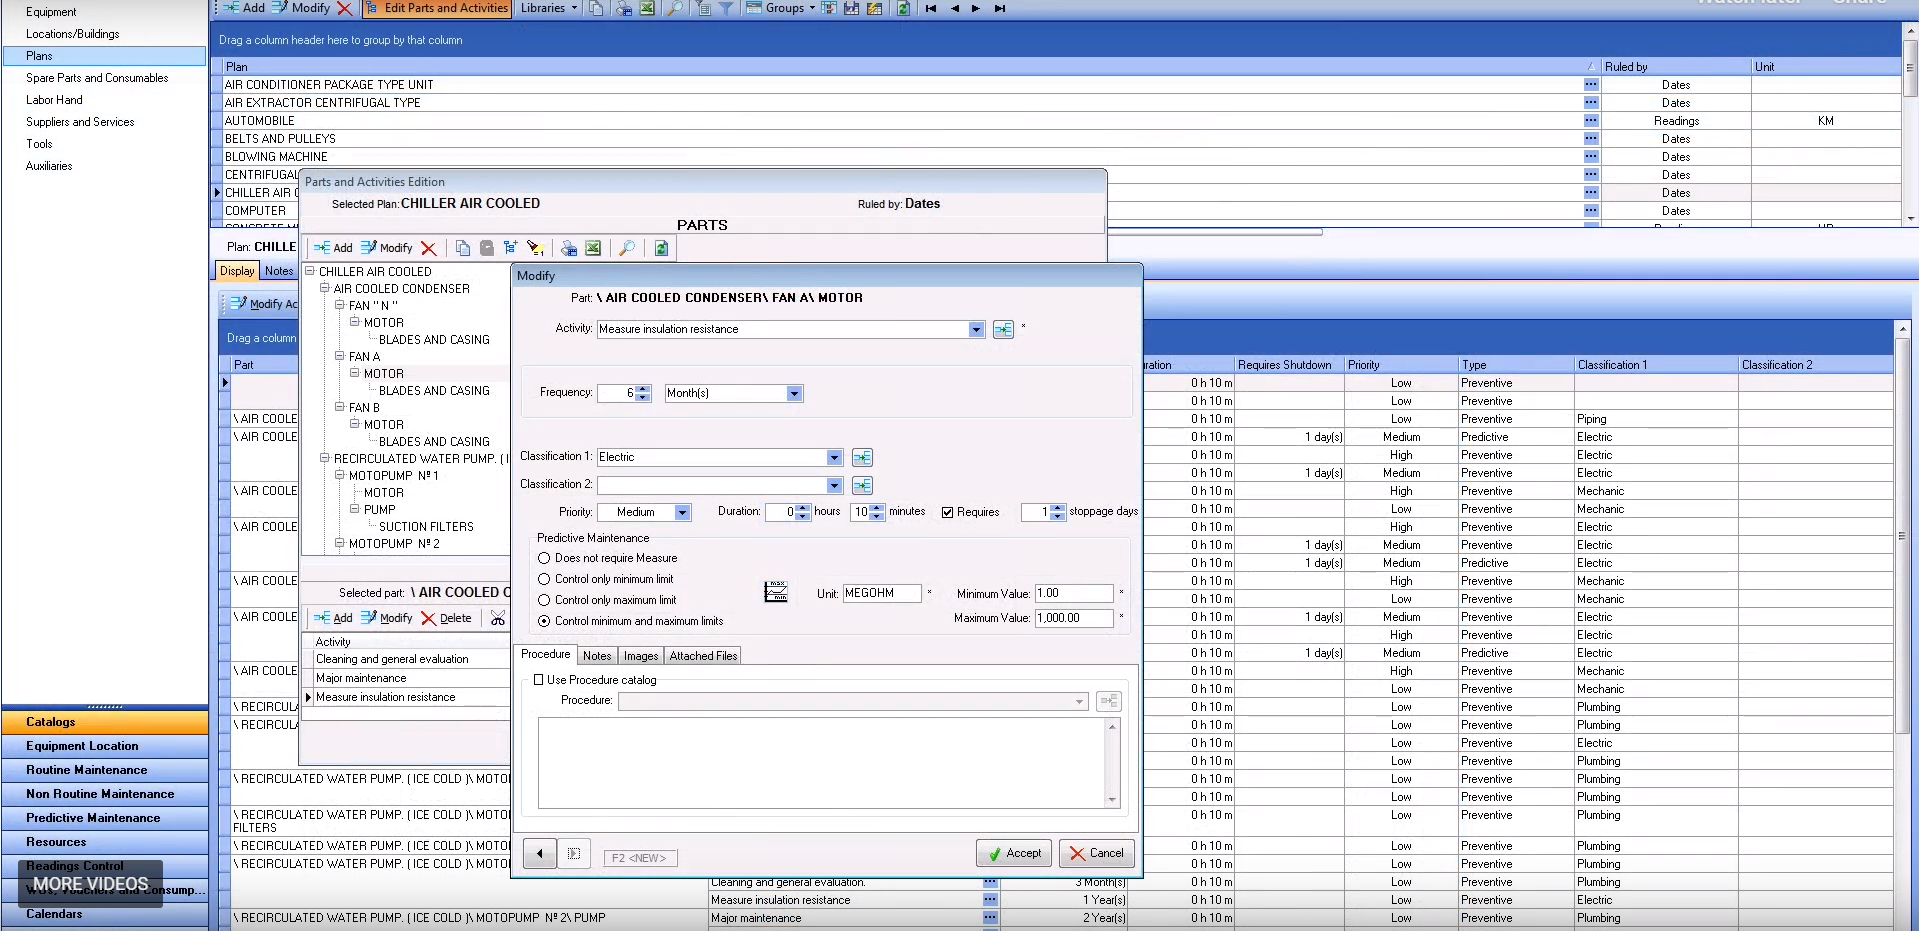
Task: Open the Libraries dropdown menu
Action: tap(549, 8)
